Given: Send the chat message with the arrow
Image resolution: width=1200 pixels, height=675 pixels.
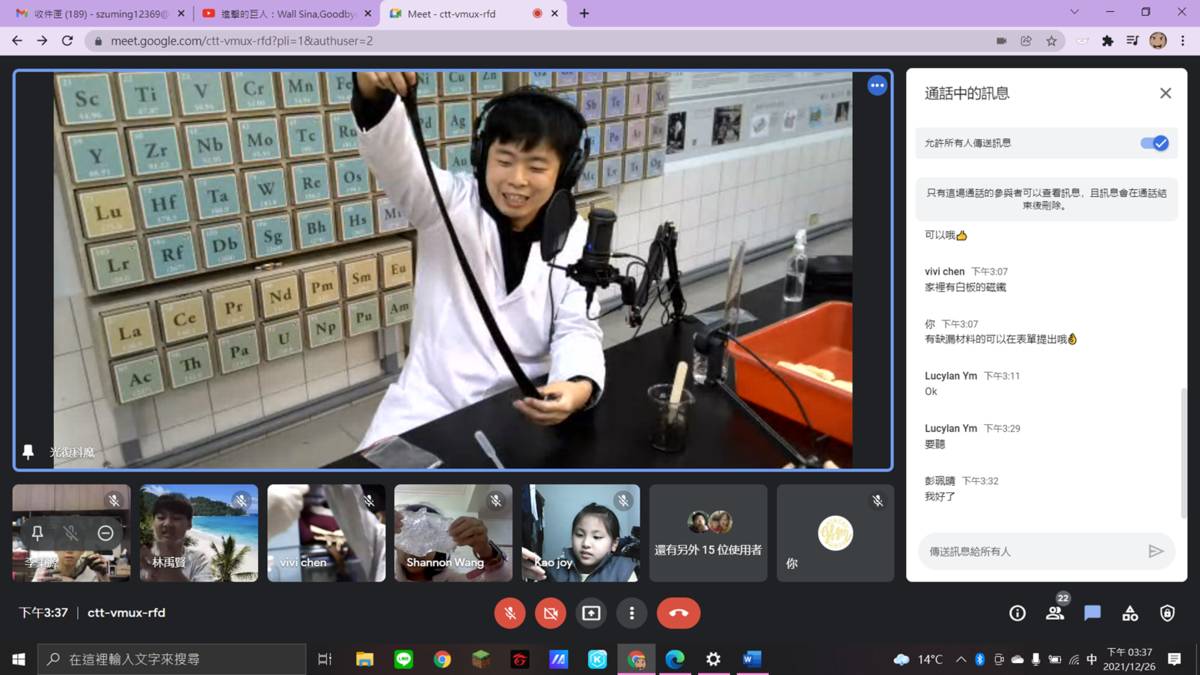Looking at the screenshot, I should 1156,551.
